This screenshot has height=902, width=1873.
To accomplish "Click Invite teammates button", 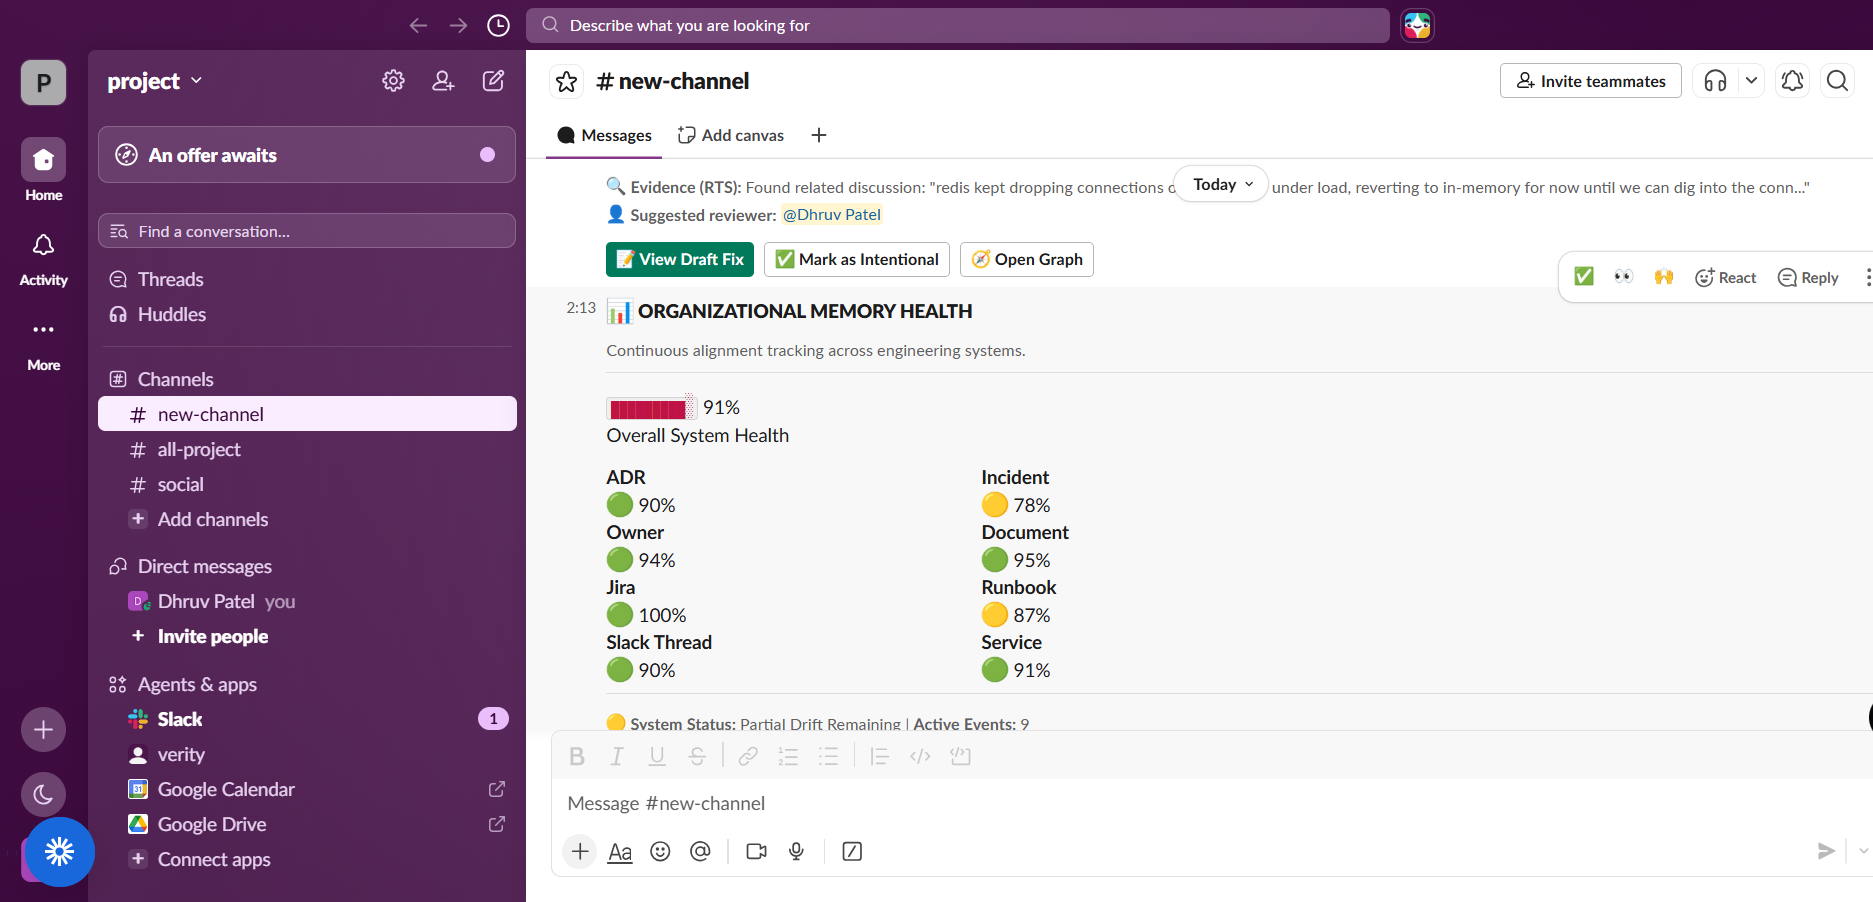I will (1591, 81).
